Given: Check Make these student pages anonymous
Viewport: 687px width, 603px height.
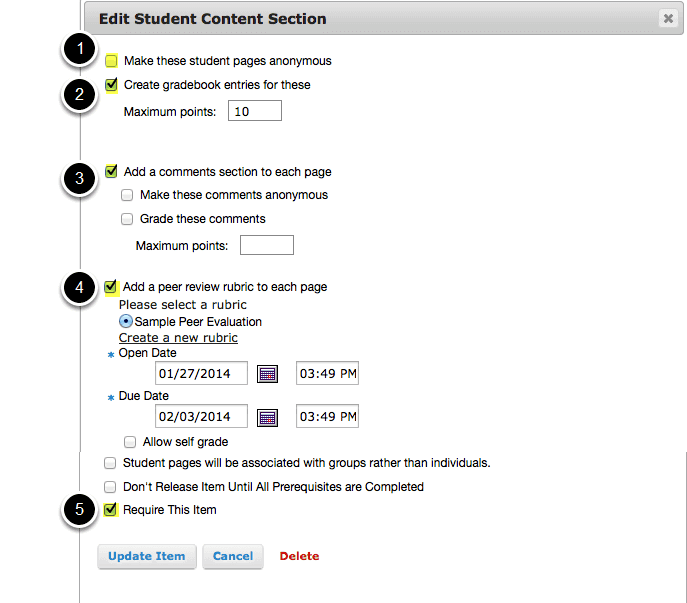Looking at the screenshot, I should tap(111, 60).
